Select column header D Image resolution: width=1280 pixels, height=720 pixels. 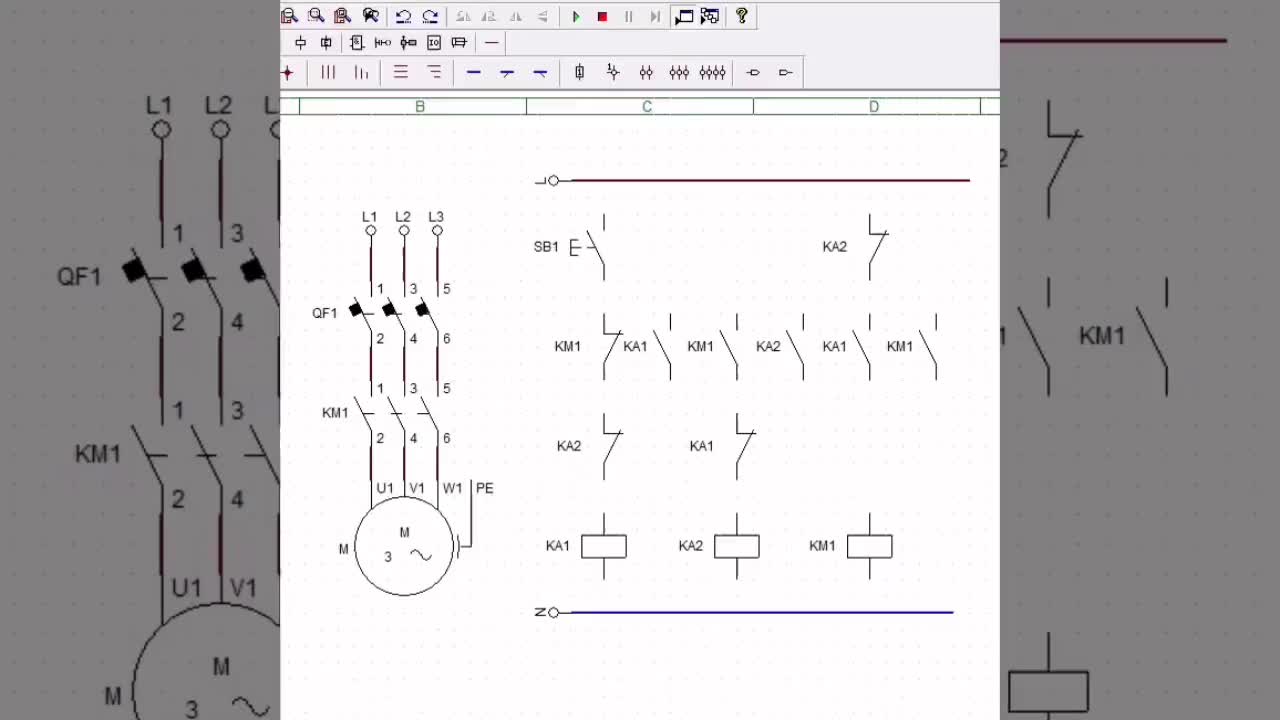874,106
